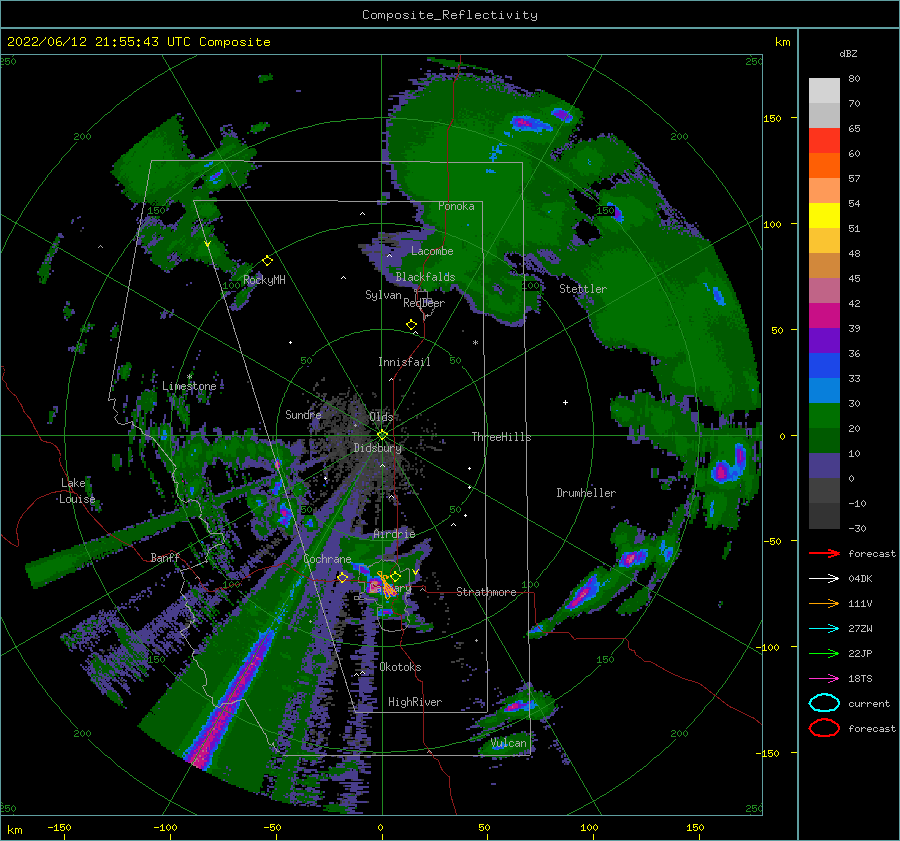Click the bright green 20-30 dBZ swatch
This screenshot has height=841, width=900.
point(824,415)
